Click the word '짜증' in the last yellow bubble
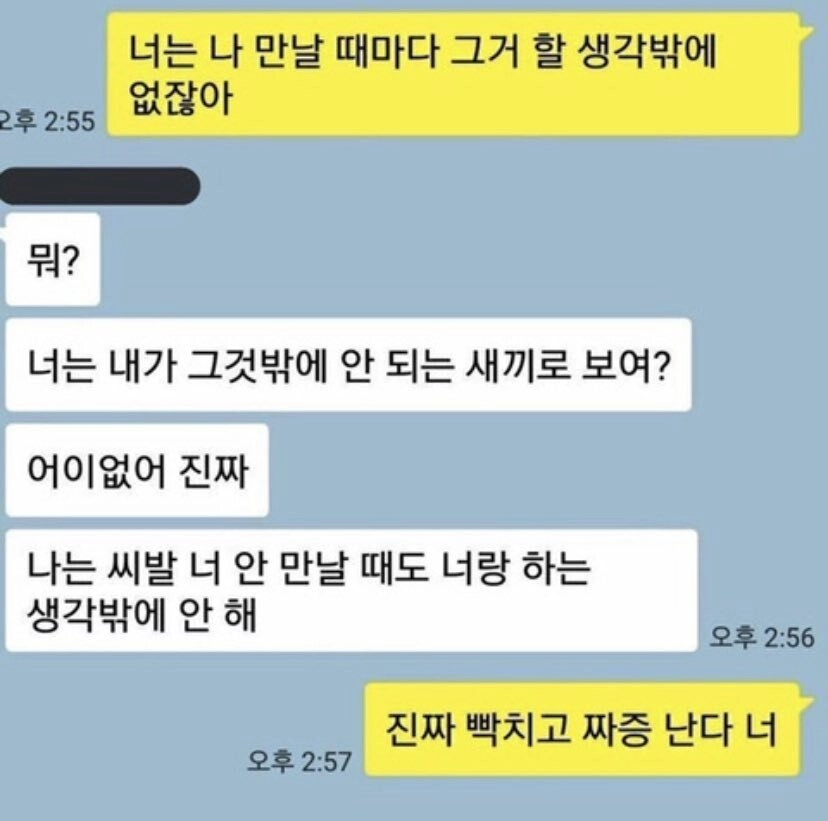 (x=615, y=730)
